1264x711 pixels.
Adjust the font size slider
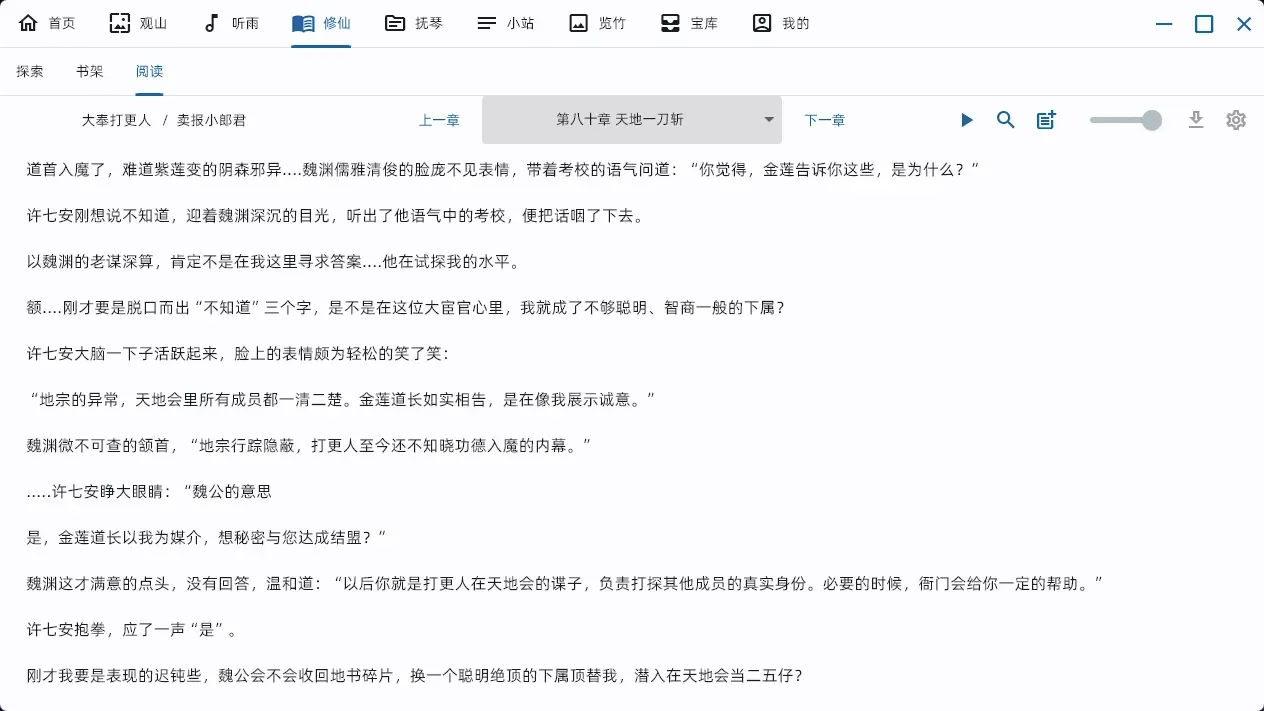[1123, 119]
